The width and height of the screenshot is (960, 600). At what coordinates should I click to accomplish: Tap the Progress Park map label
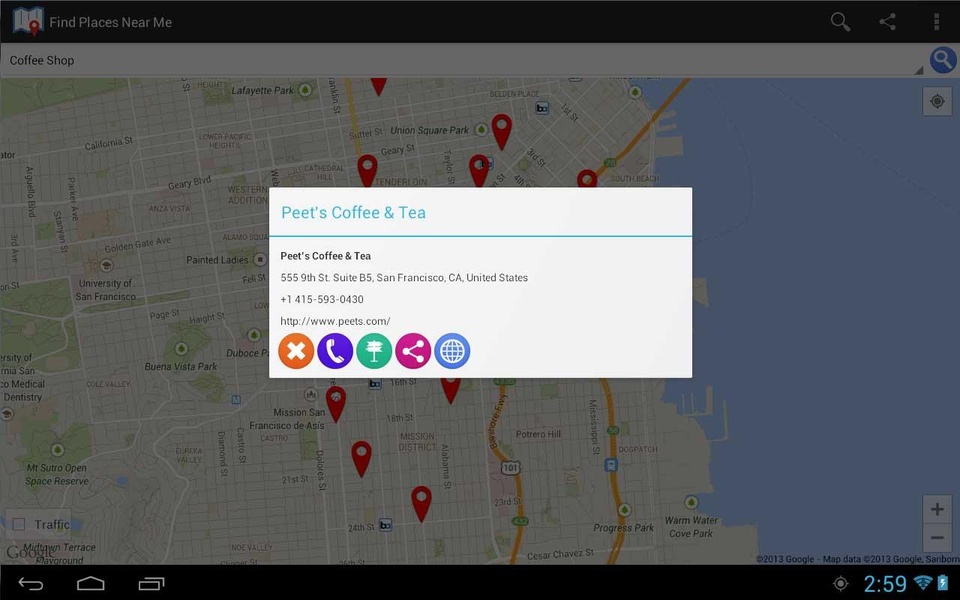coord(623,528)
